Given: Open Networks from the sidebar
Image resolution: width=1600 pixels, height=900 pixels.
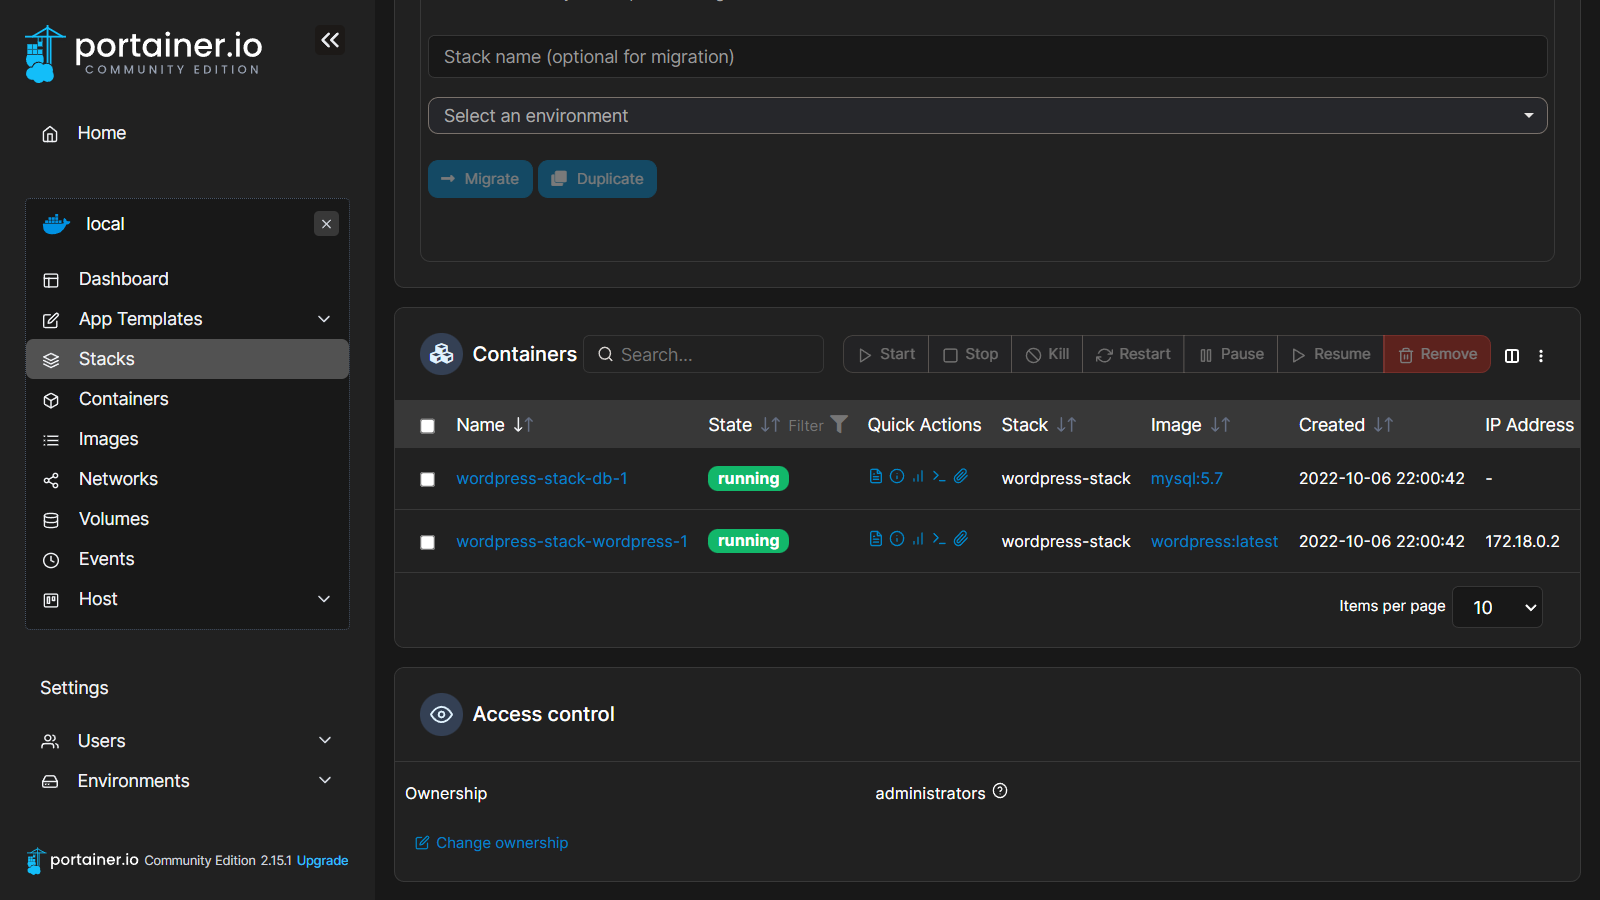Looking at the screenshot, I should pyautogui.click(x=118, y=479).
